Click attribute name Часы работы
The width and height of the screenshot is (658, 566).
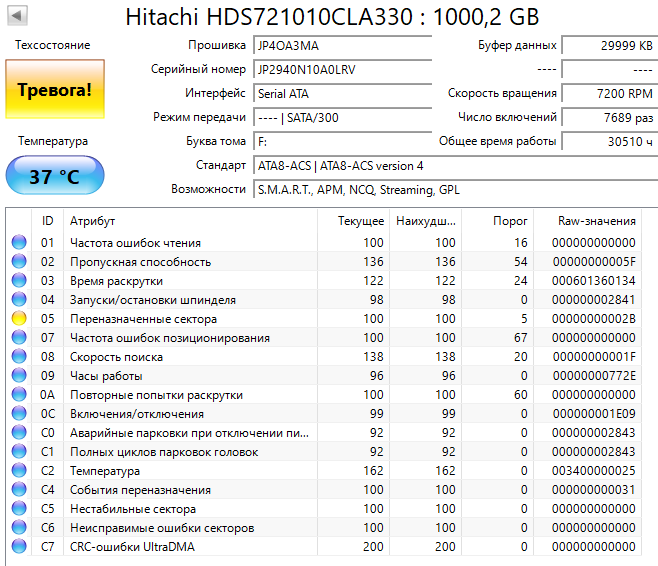pos(106,376)
